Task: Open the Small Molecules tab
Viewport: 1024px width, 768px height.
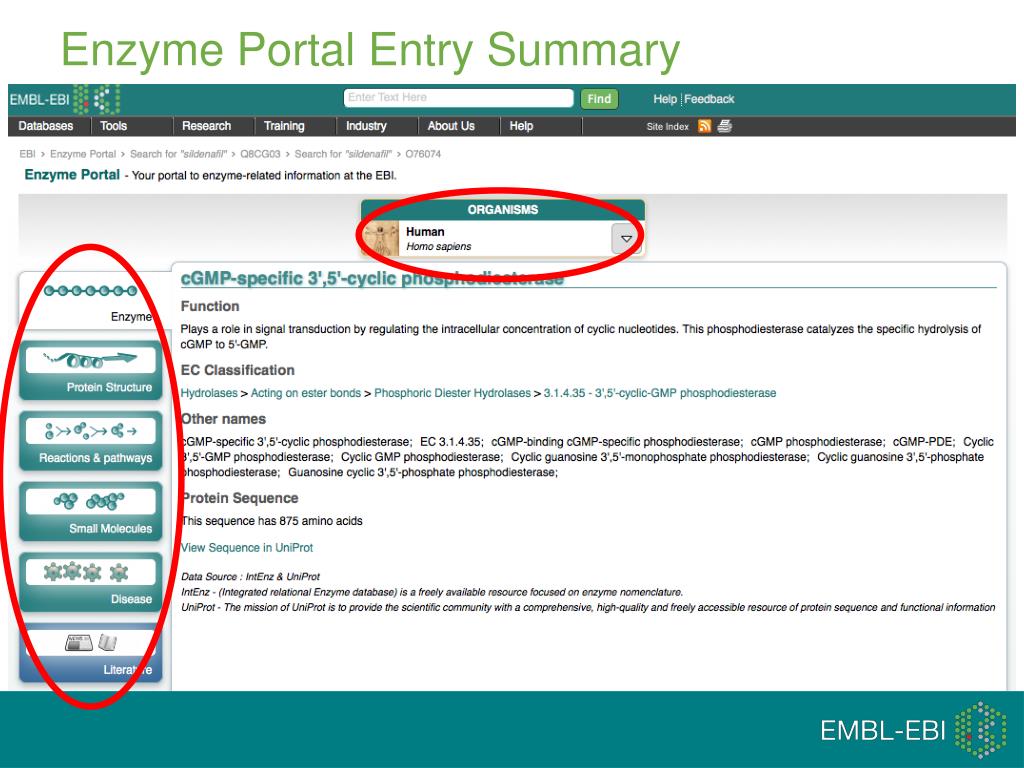Action: coord(91,511)
